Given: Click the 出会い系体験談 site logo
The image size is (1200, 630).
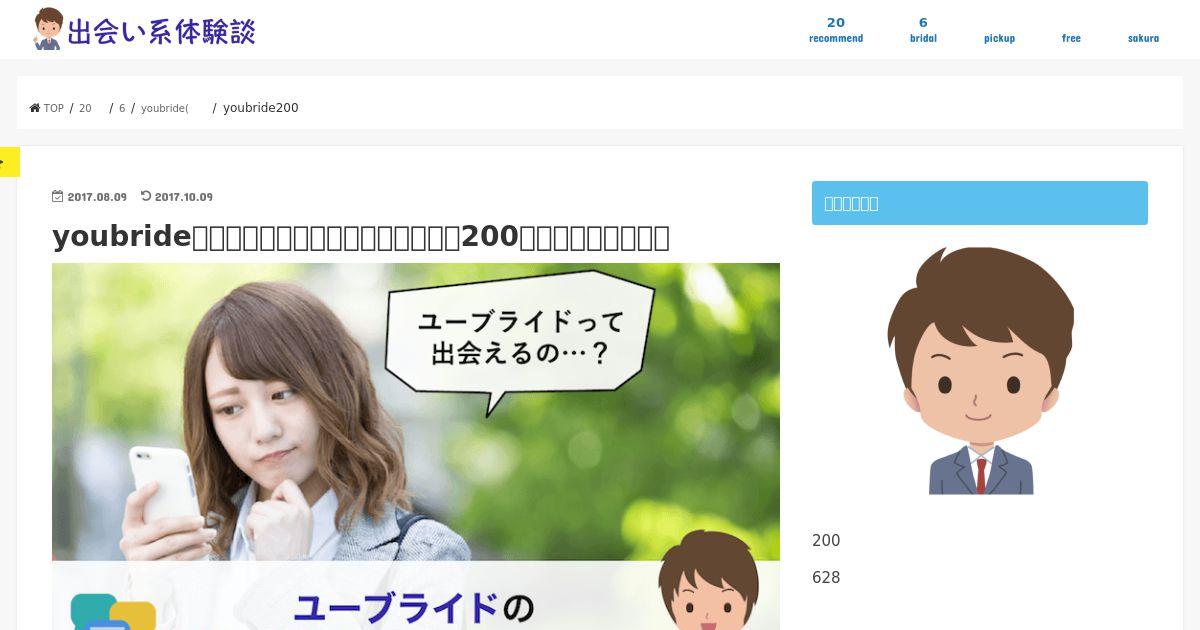Looking at the screenshot, I should pyautogui.click(x=144, y=30).
